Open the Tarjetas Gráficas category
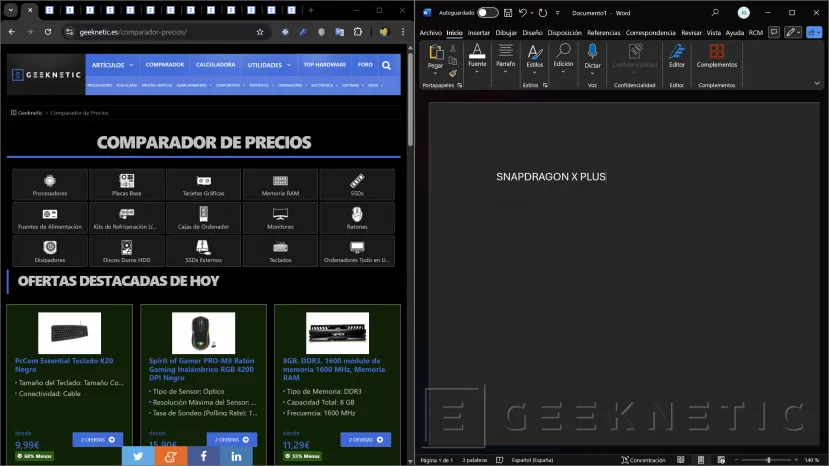Screen dimensions: 829x466 click(204, 185)
